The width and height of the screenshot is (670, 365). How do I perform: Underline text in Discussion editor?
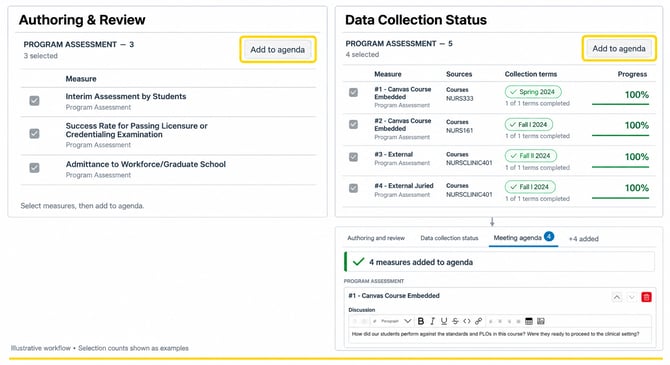point(444,321)
